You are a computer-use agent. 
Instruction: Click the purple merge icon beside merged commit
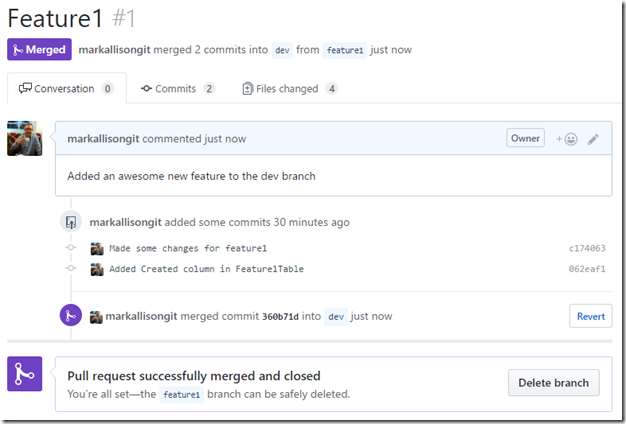pyautogui.click(x=71, y=315)
